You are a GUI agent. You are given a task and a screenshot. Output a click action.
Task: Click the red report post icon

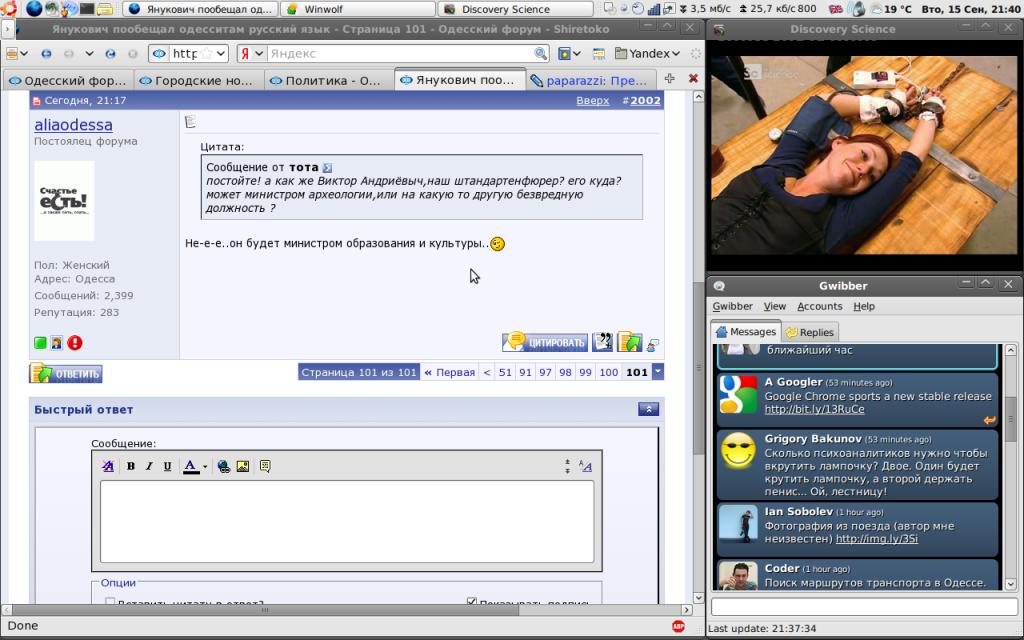[x=74, y=343]
